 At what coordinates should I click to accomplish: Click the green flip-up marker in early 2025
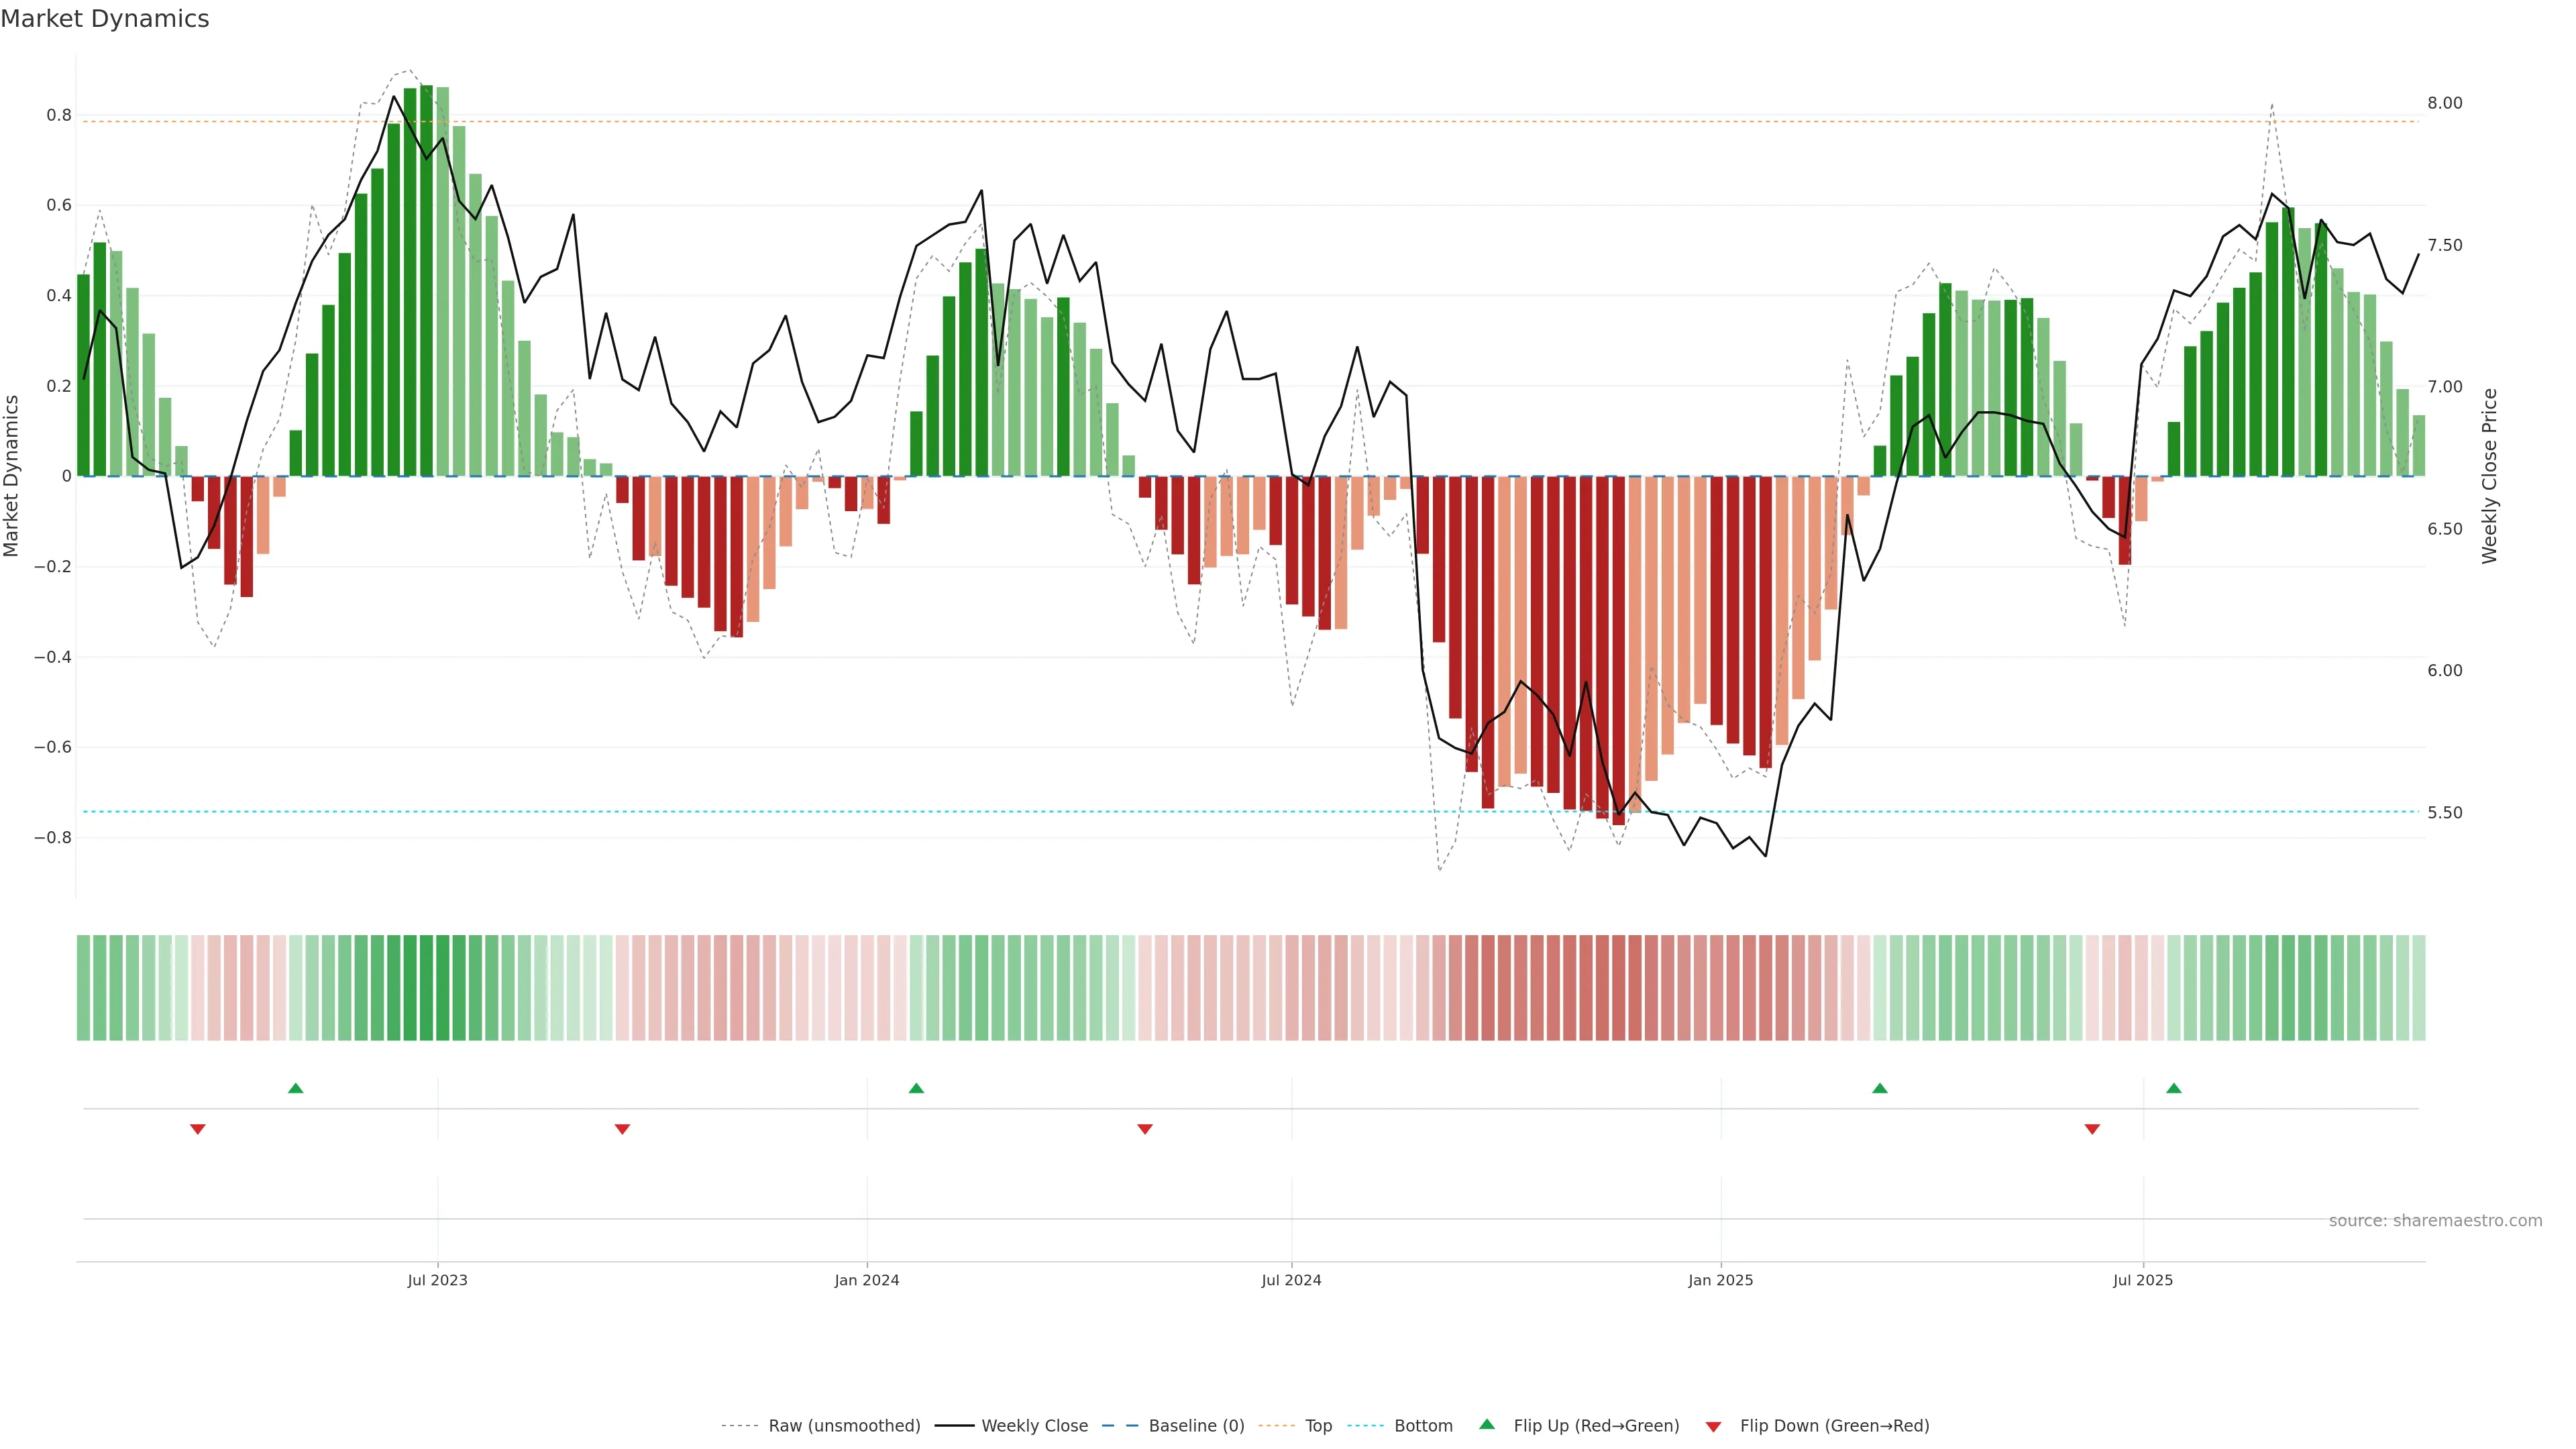[1879, 1088]
